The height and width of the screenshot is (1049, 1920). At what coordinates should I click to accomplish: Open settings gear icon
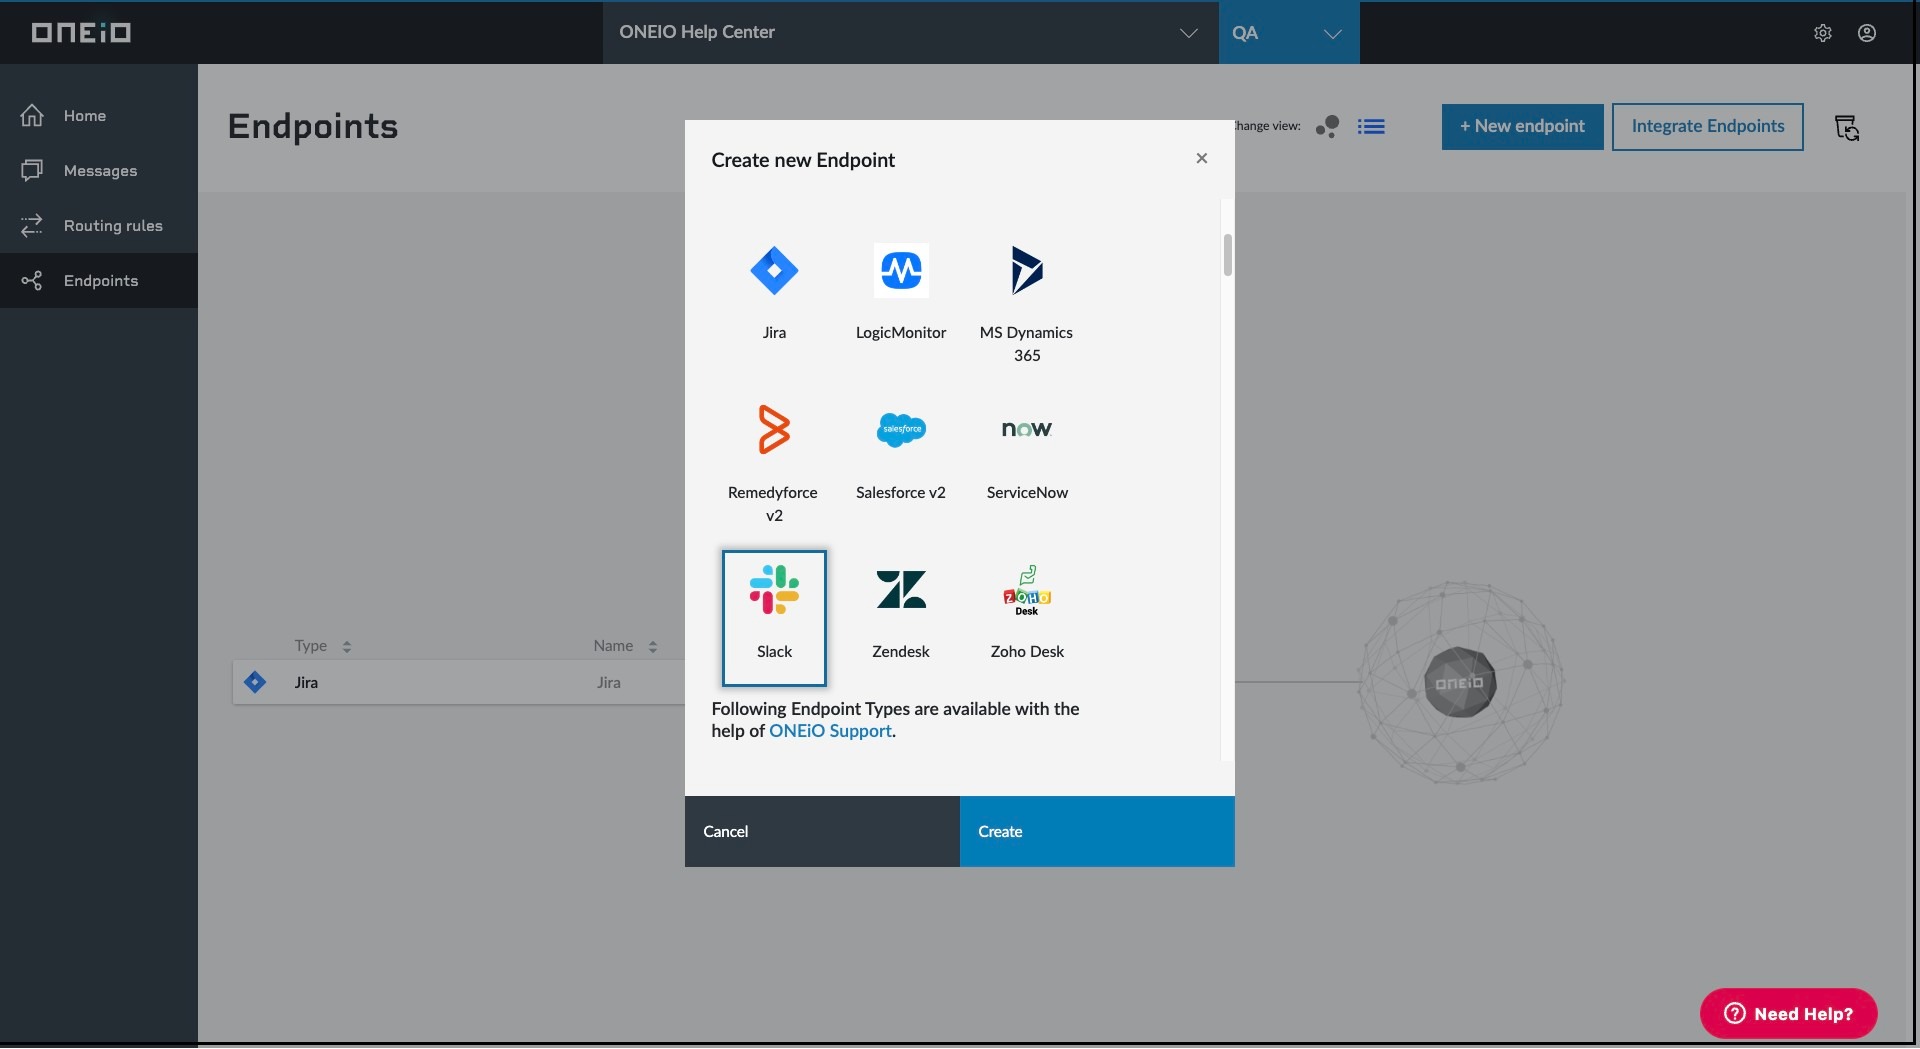coord(1822,33)
